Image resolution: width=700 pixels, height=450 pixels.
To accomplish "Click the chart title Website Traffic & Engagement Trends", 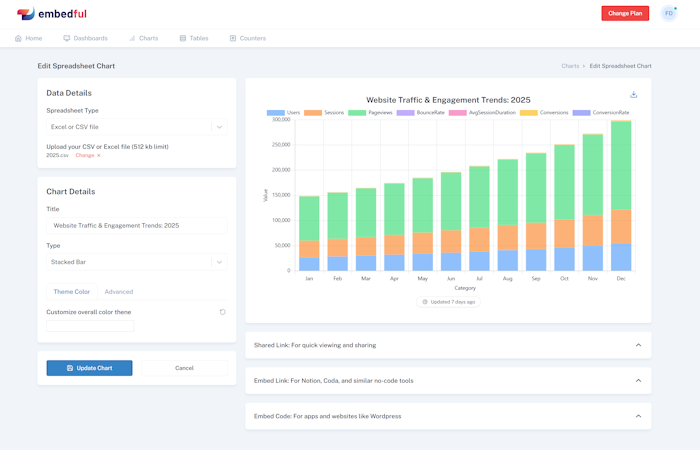I will coord(448,100).
